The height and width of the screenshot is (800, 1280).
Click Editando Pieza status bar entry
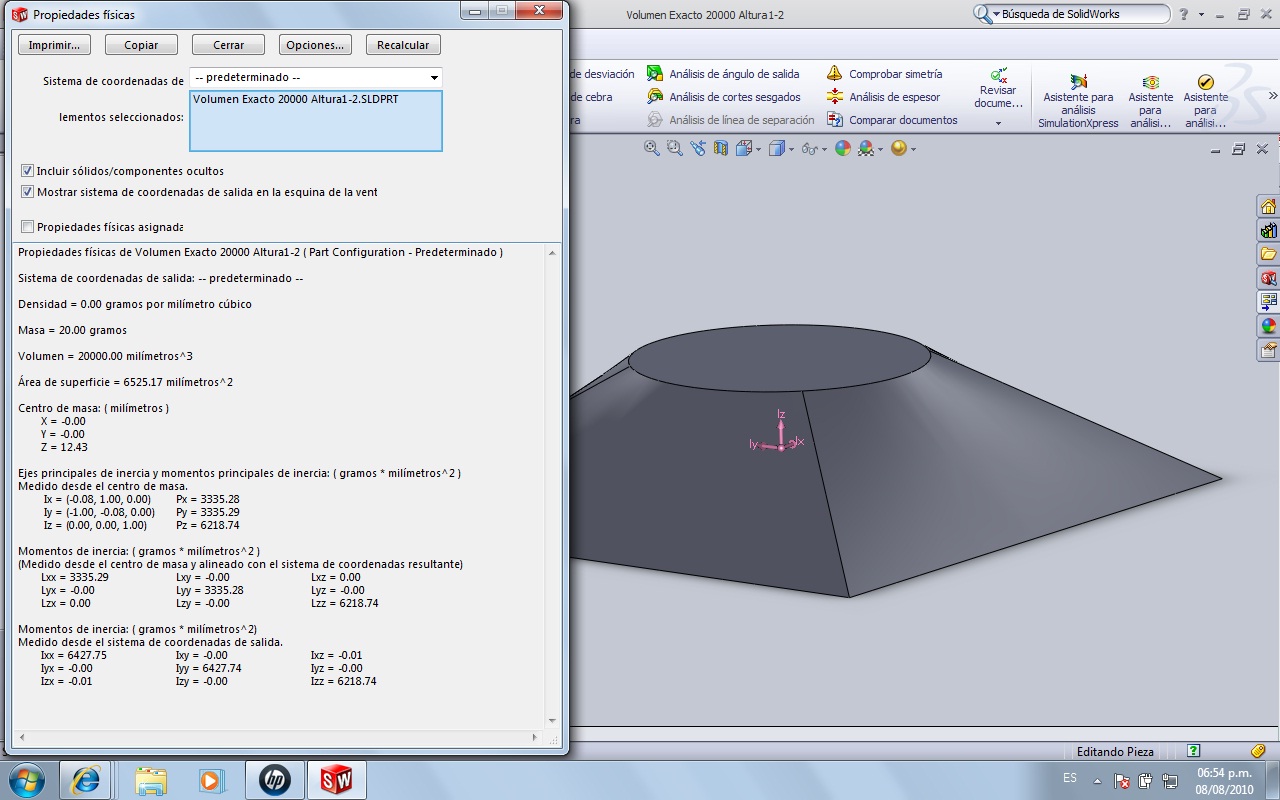1115,751
